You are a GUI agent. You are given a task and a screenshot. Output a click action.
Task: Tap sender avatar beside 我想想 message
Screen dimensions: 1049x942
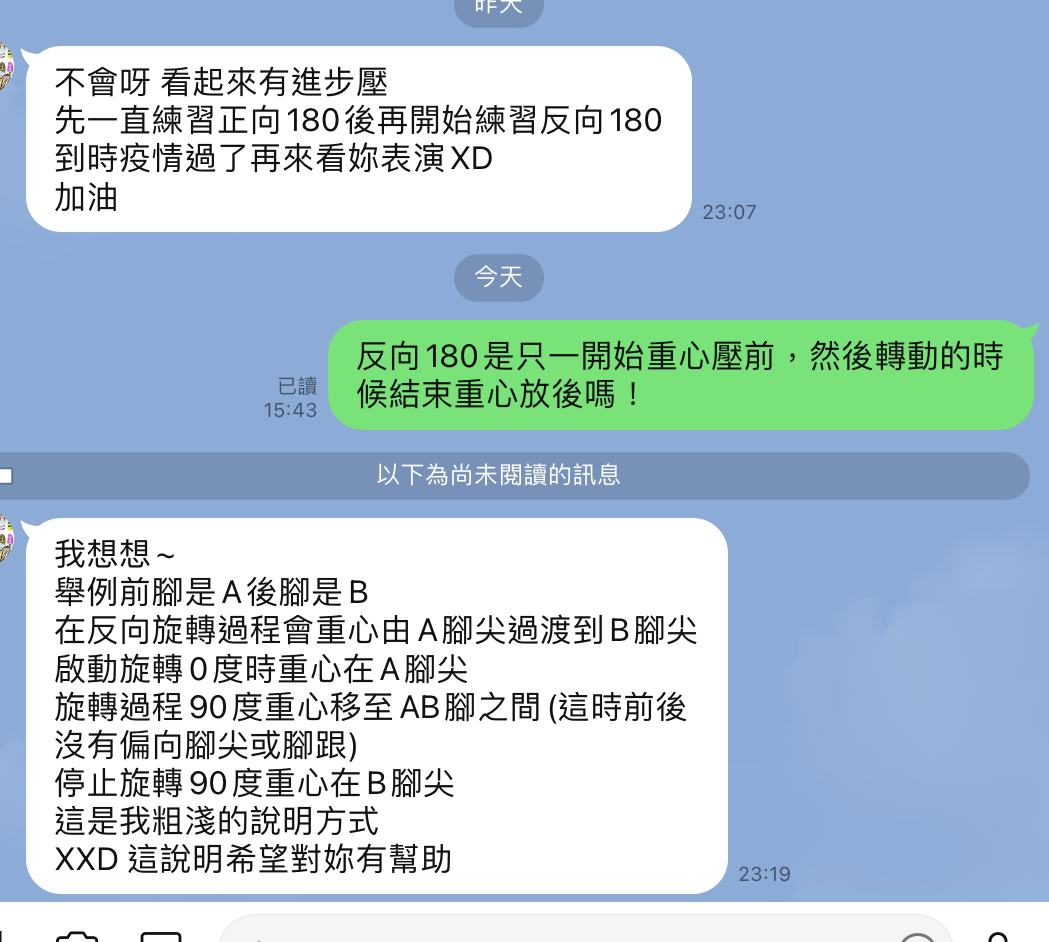[7, 537]
